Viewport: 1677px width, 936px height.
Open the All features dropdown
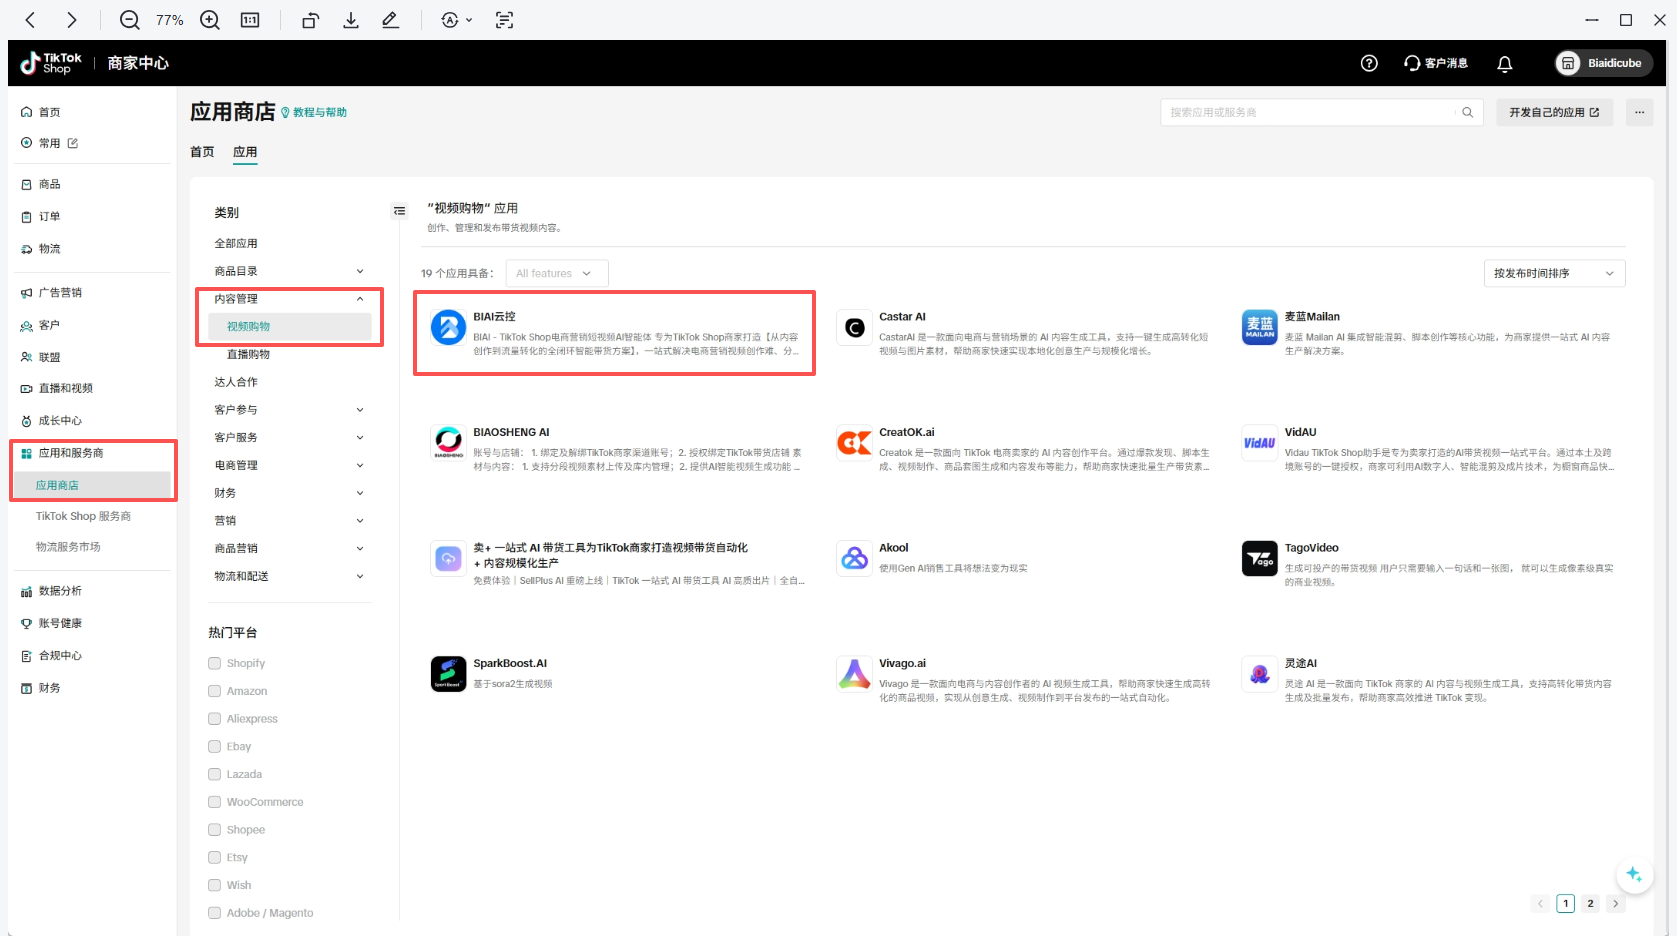point(557,273)
